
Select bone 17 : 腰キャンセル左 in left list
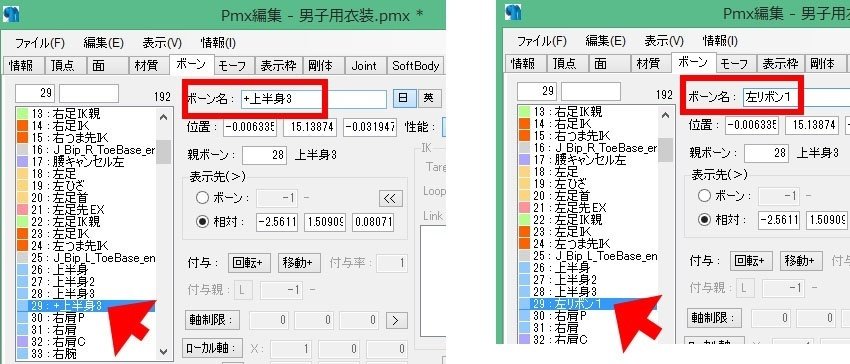86,162
